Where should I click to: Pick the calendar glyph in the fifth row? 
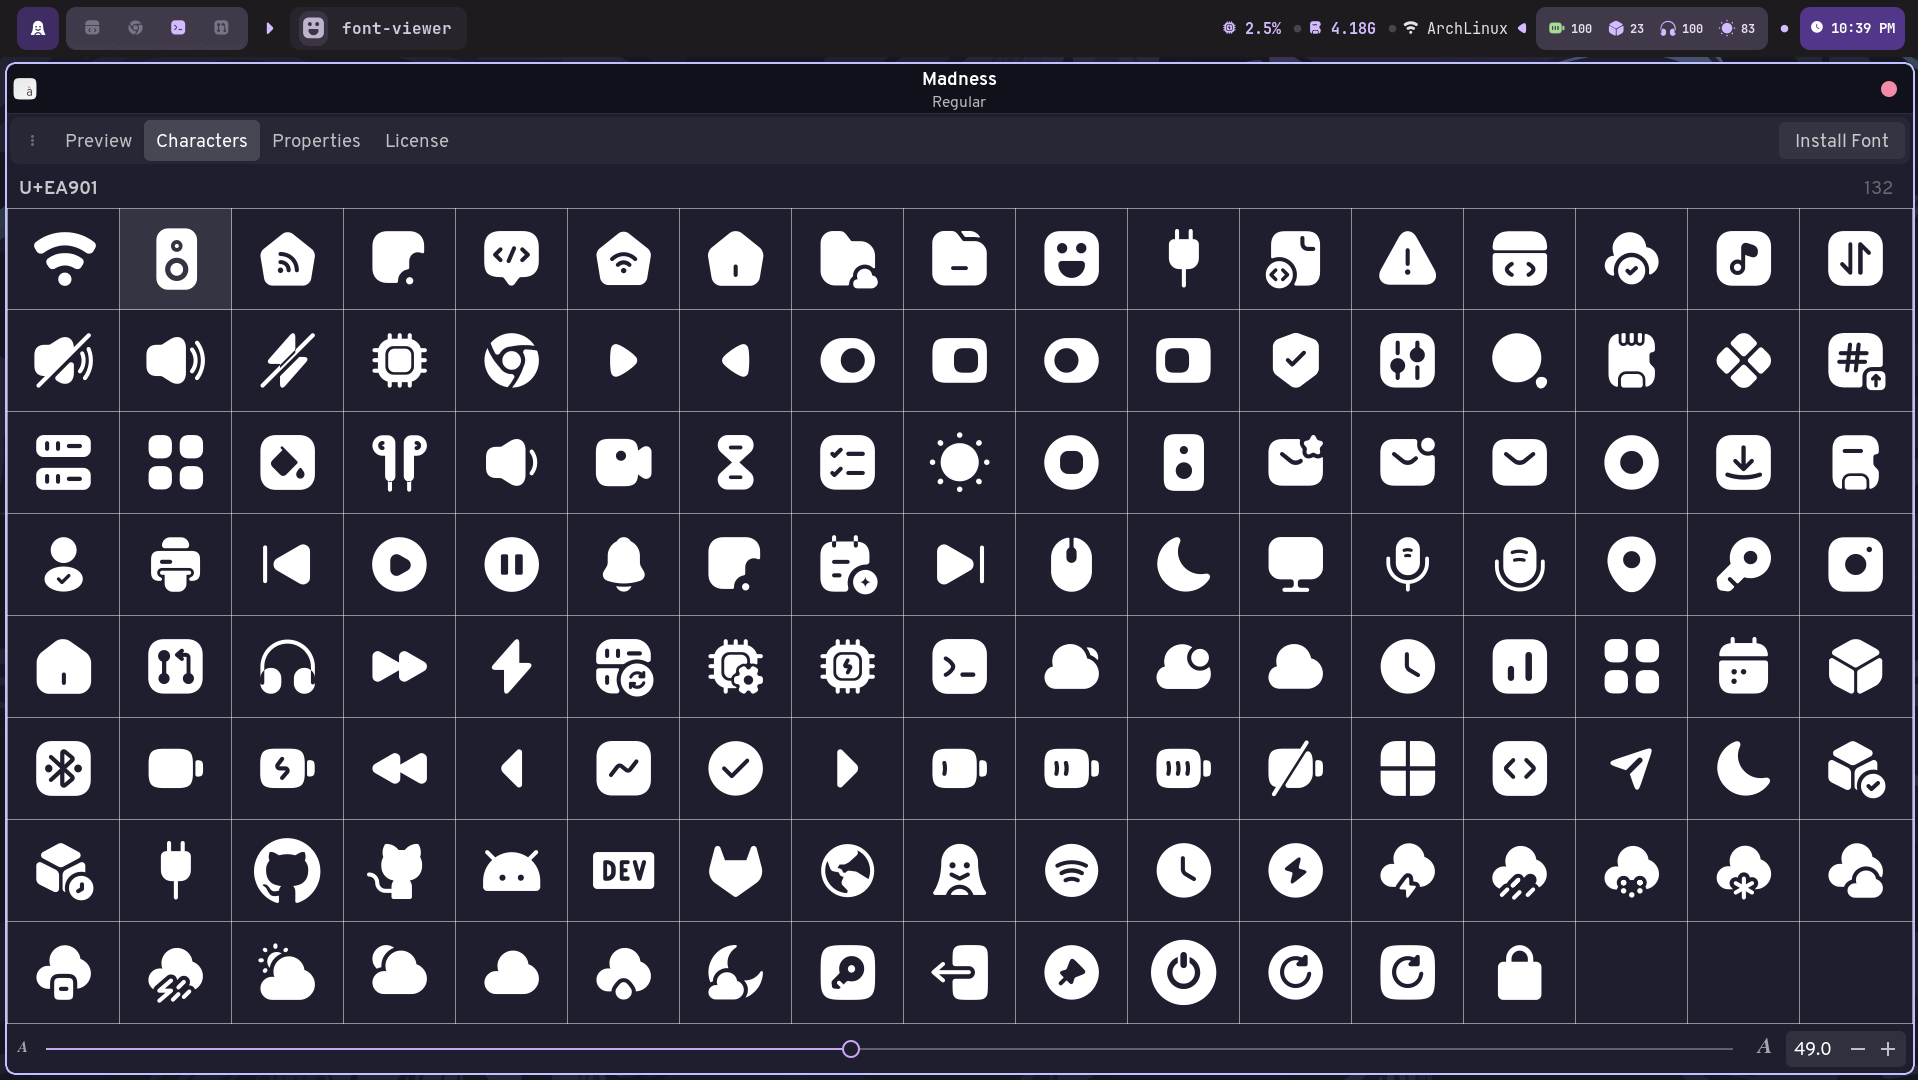pyautogui.click(x=1744, y=667)
